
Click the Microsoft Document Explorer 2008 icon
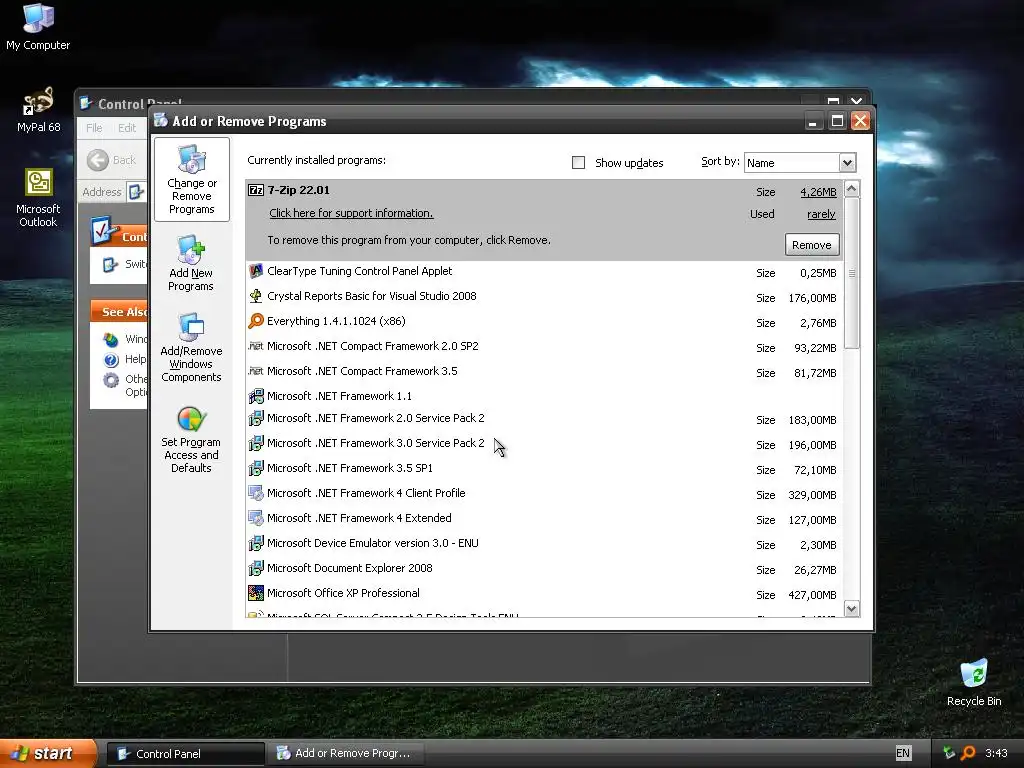256,568
